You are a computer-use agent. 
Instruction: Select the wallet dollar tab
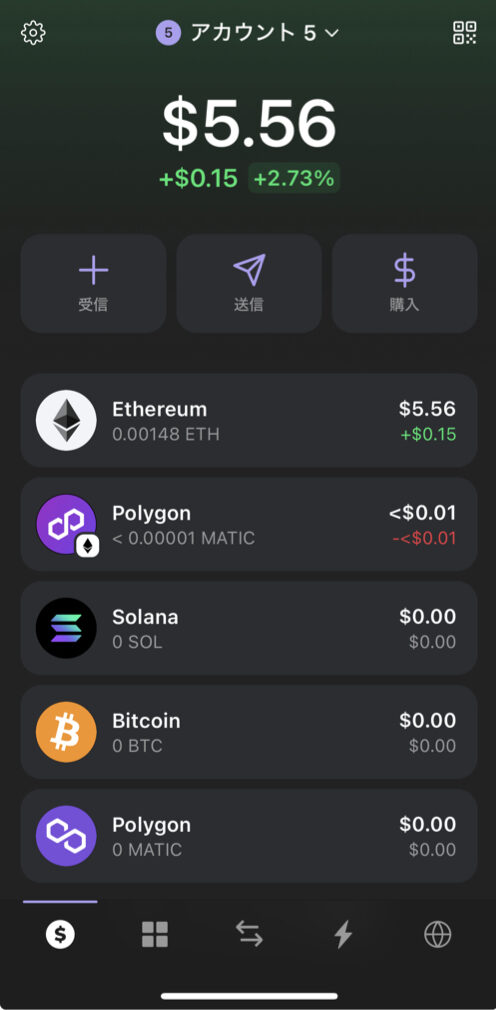(60, 934)
